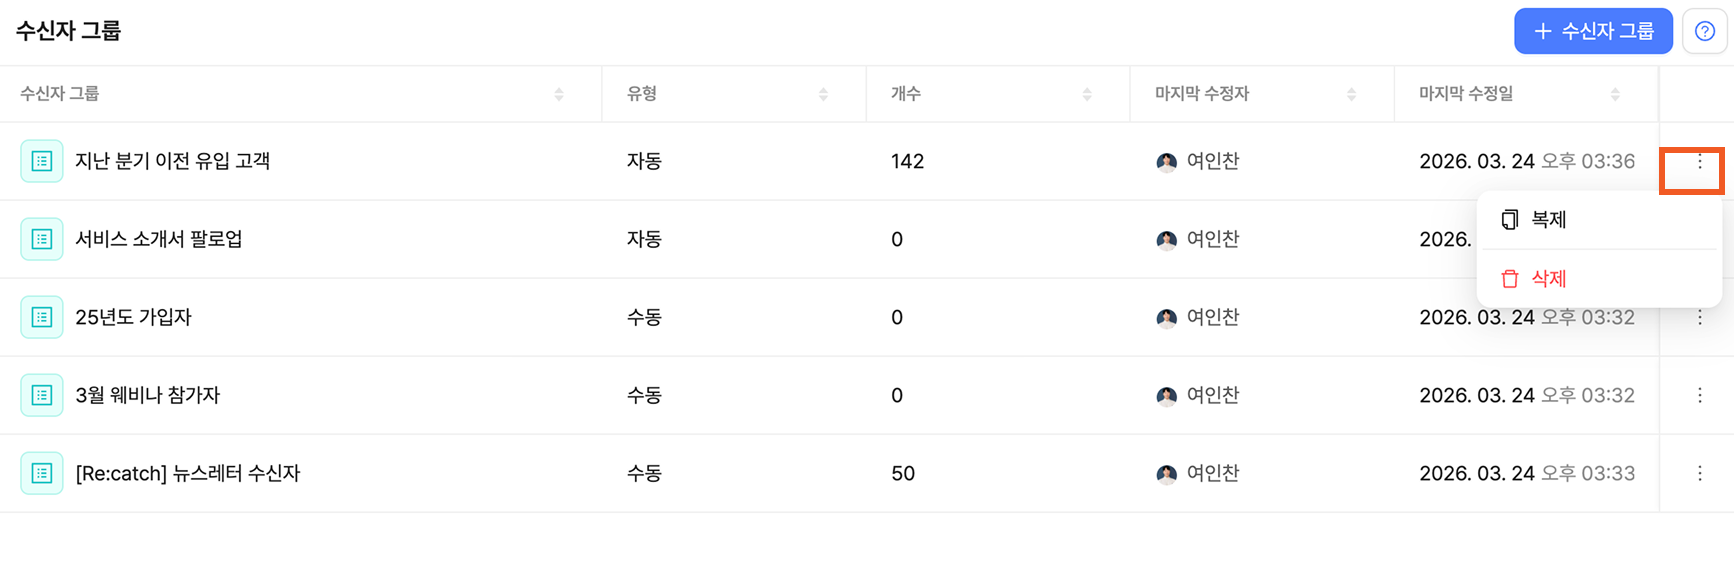Sort by 수신자 그룹 column arrows
Image resolution: width=1734 pixels, height=588 pixels.
pos(559,95)
